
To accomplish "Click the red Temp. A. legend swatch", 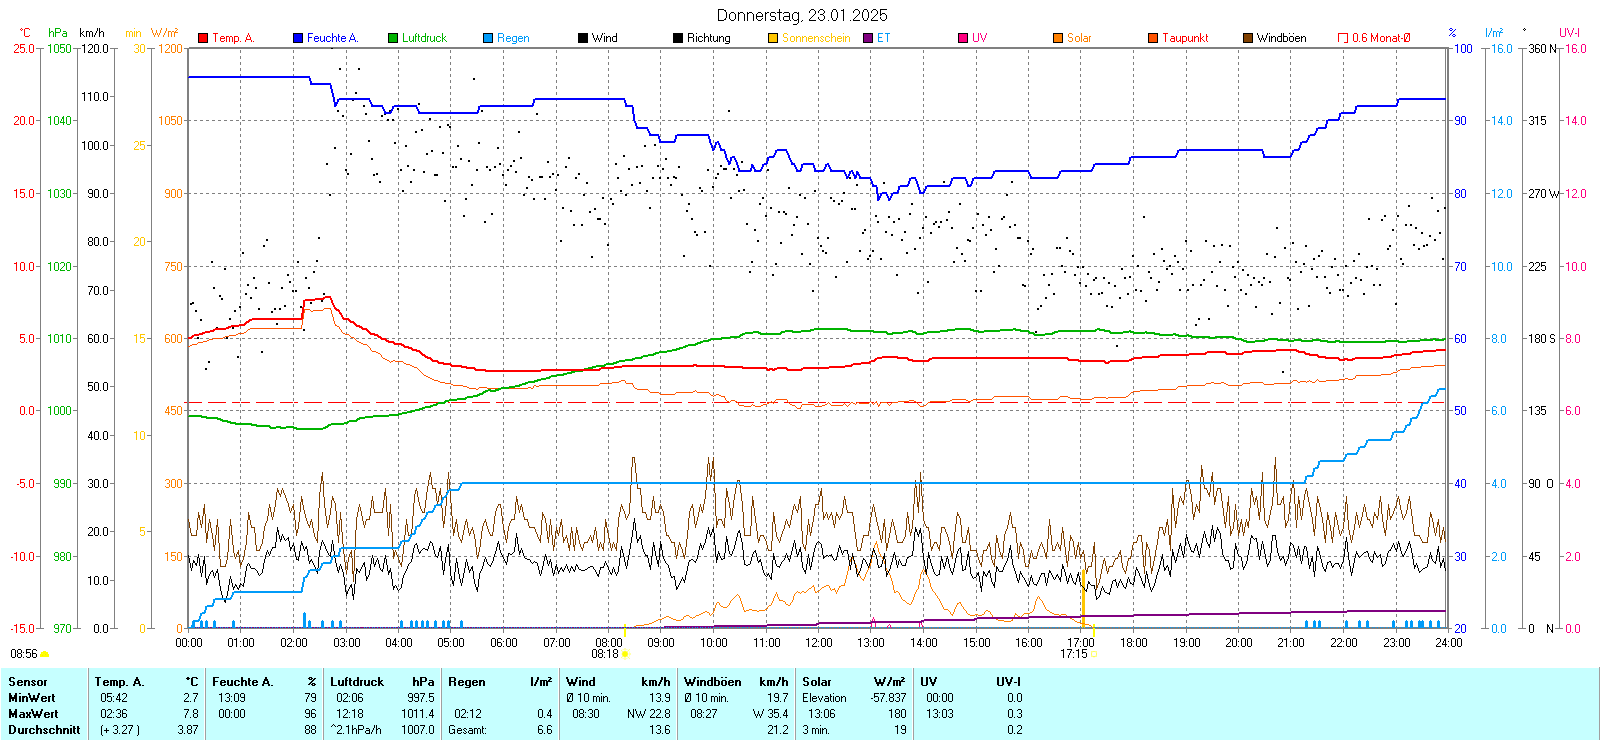I will click(x=203, y=38).
